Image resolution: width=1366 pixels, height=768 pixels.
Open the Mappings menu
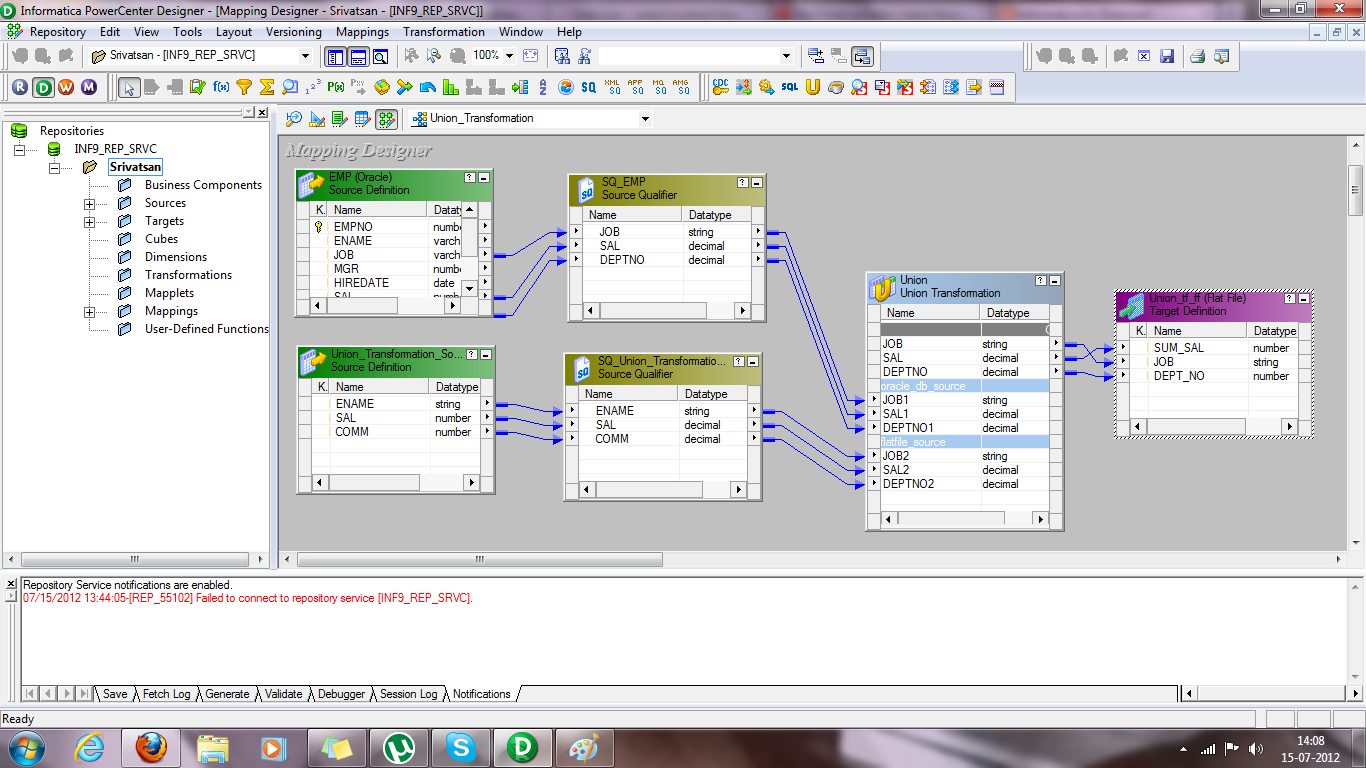[x=362, y=31]
